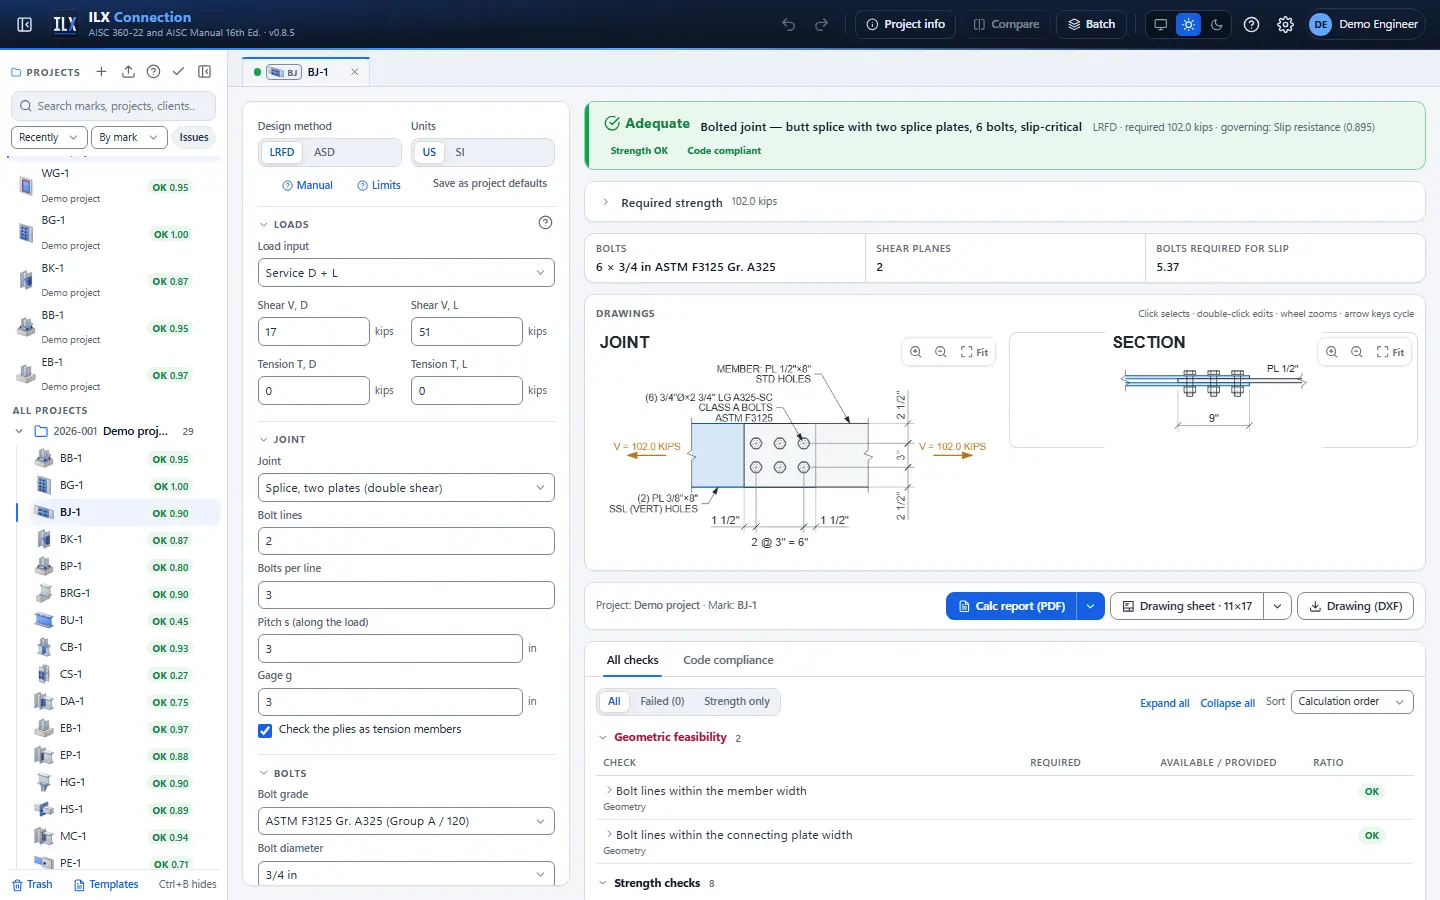Image resolution: width=1440 pixels, height=900 pixels.
Task: Uncheck 'Check the plies as tension members'
Action: [x=265, y=730]
